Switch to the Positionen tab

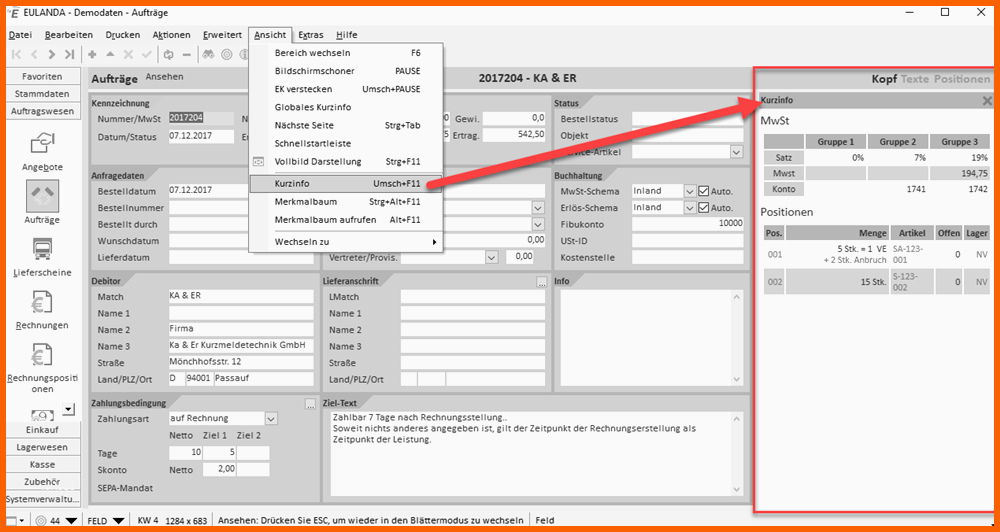962,79
